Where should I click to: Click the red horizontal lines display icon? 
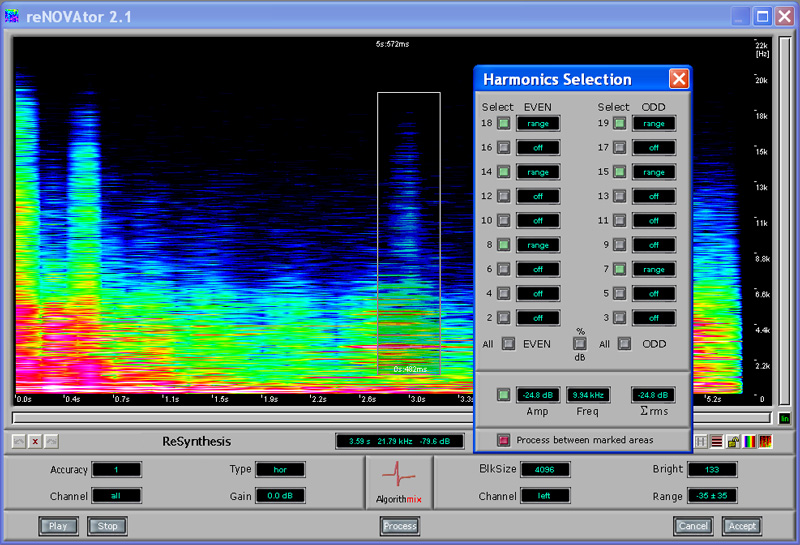click(717, 441)
